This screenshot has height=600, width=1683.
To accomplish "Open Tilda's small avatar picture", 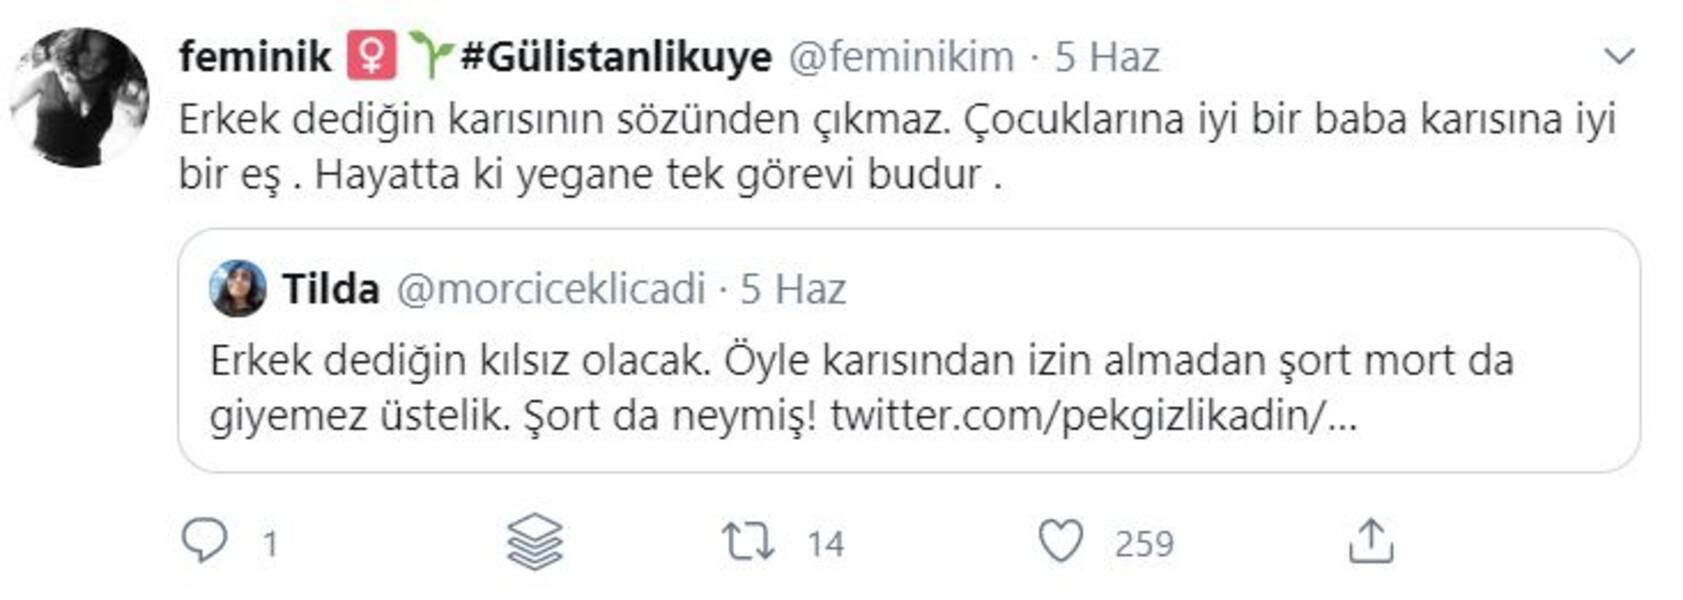I will click(x=238, y=288).
